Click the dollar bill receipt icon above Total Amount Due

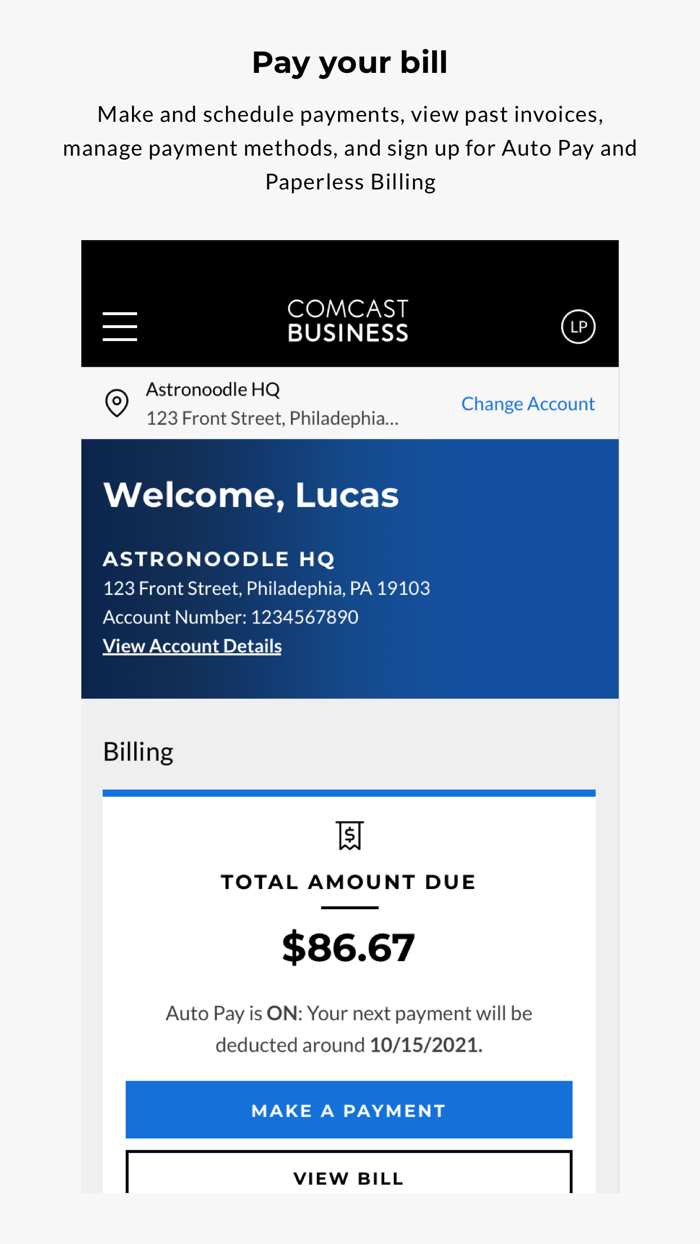click(x=348, y=835)
